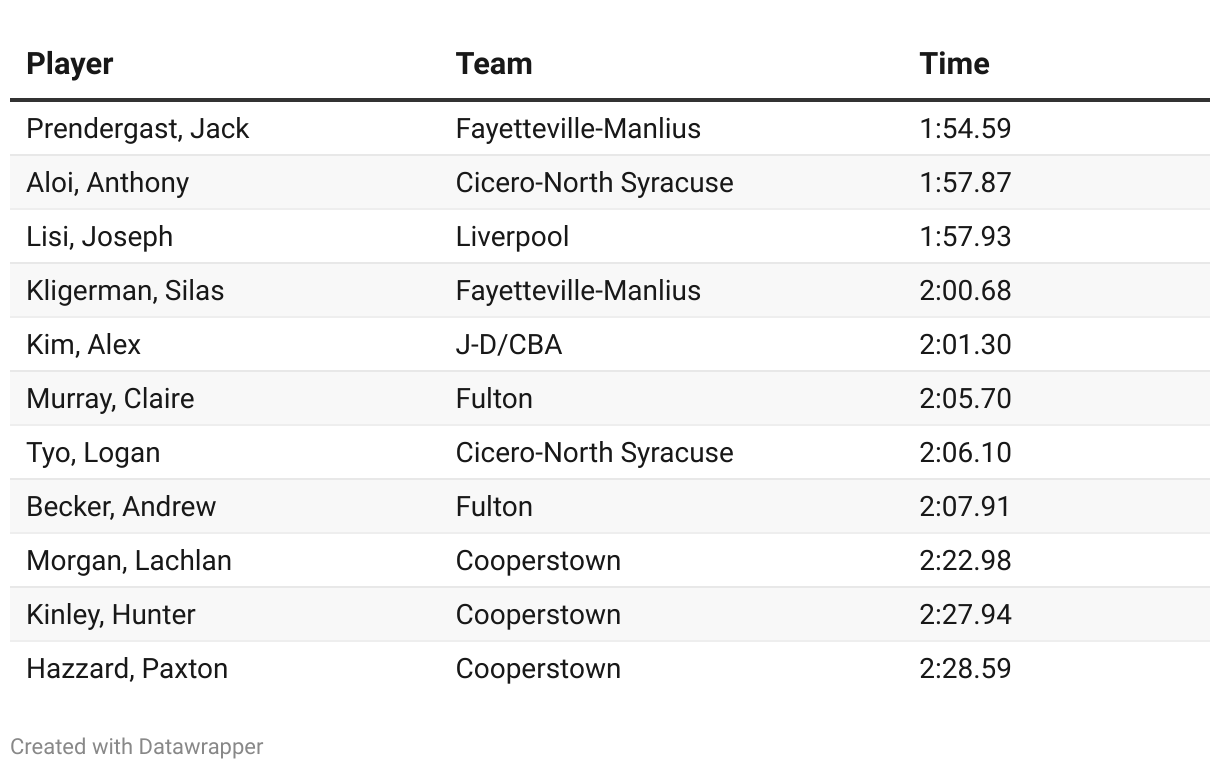This screenshot has height=770, width=1220.
Task: Click the Time column header
Action: coord(954,64)
